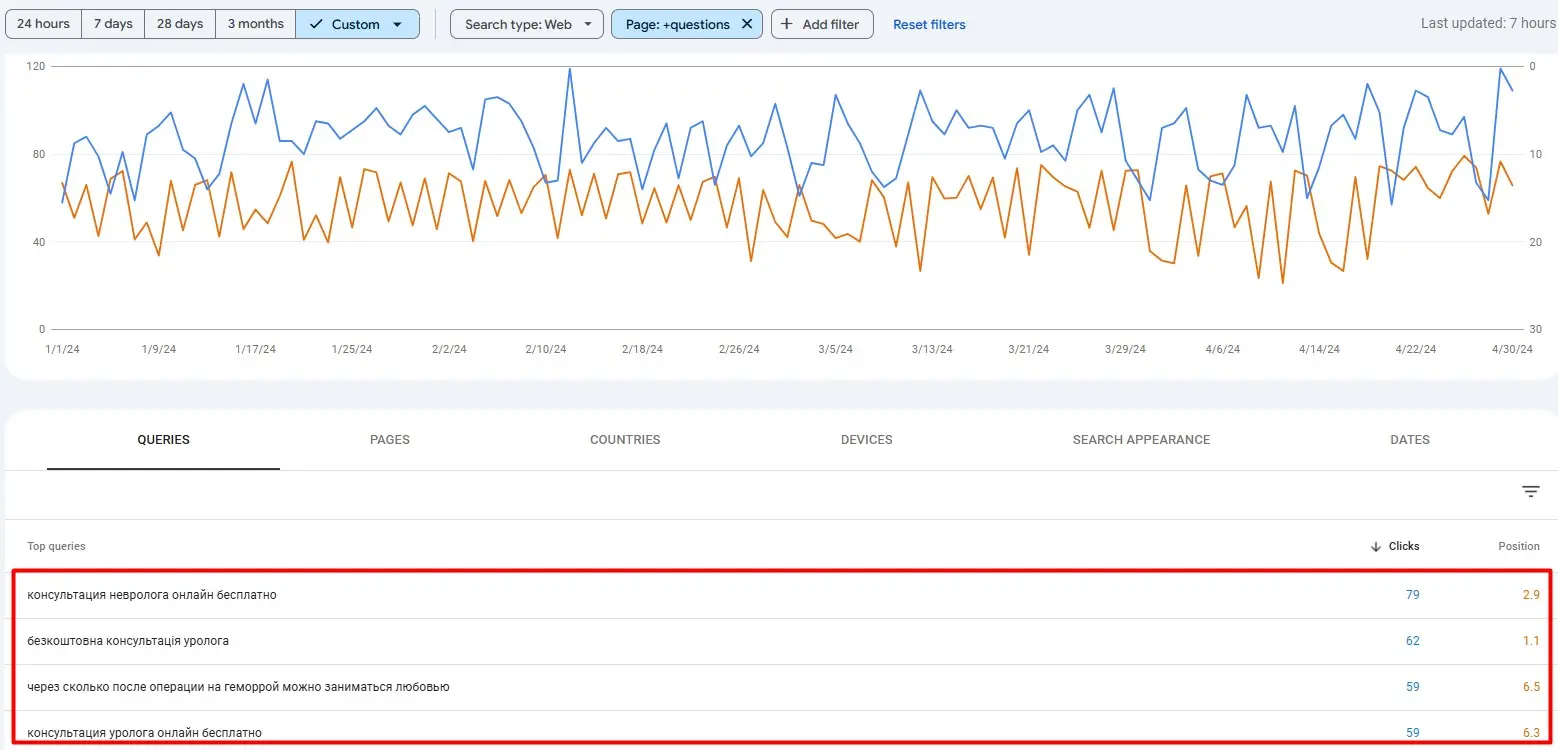Click the 2/10/24 chart date label
This screenshot has height=750, width=1558.
pos(545,349)
